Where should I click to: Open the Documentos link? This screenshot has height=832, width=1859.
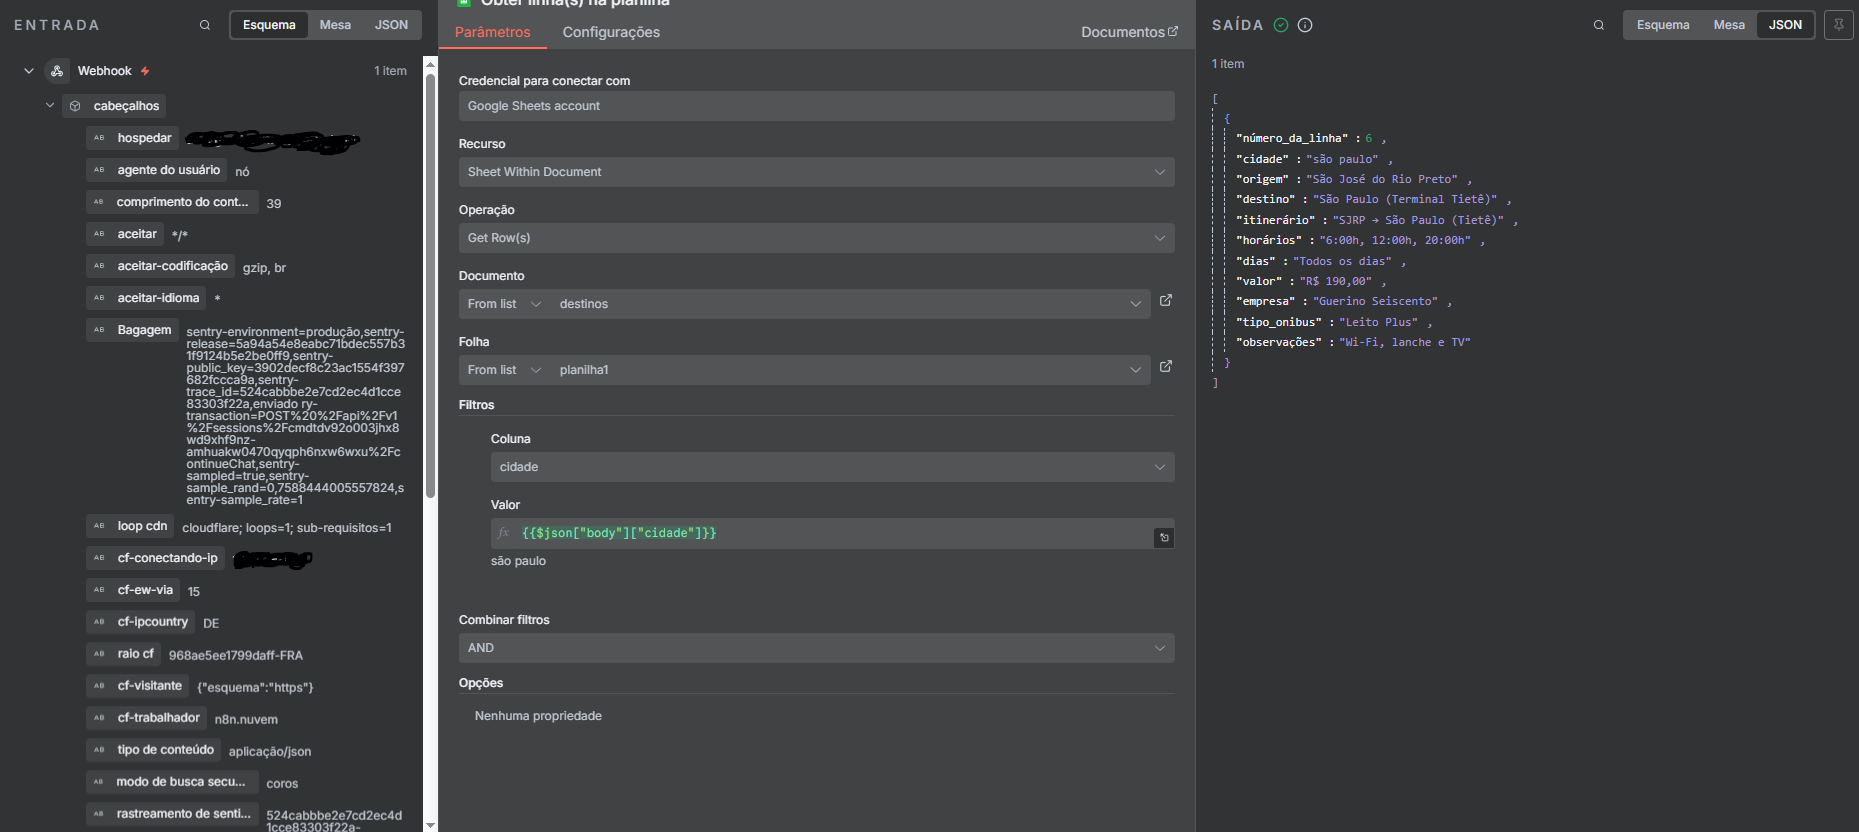click(x=1129, y=32)
